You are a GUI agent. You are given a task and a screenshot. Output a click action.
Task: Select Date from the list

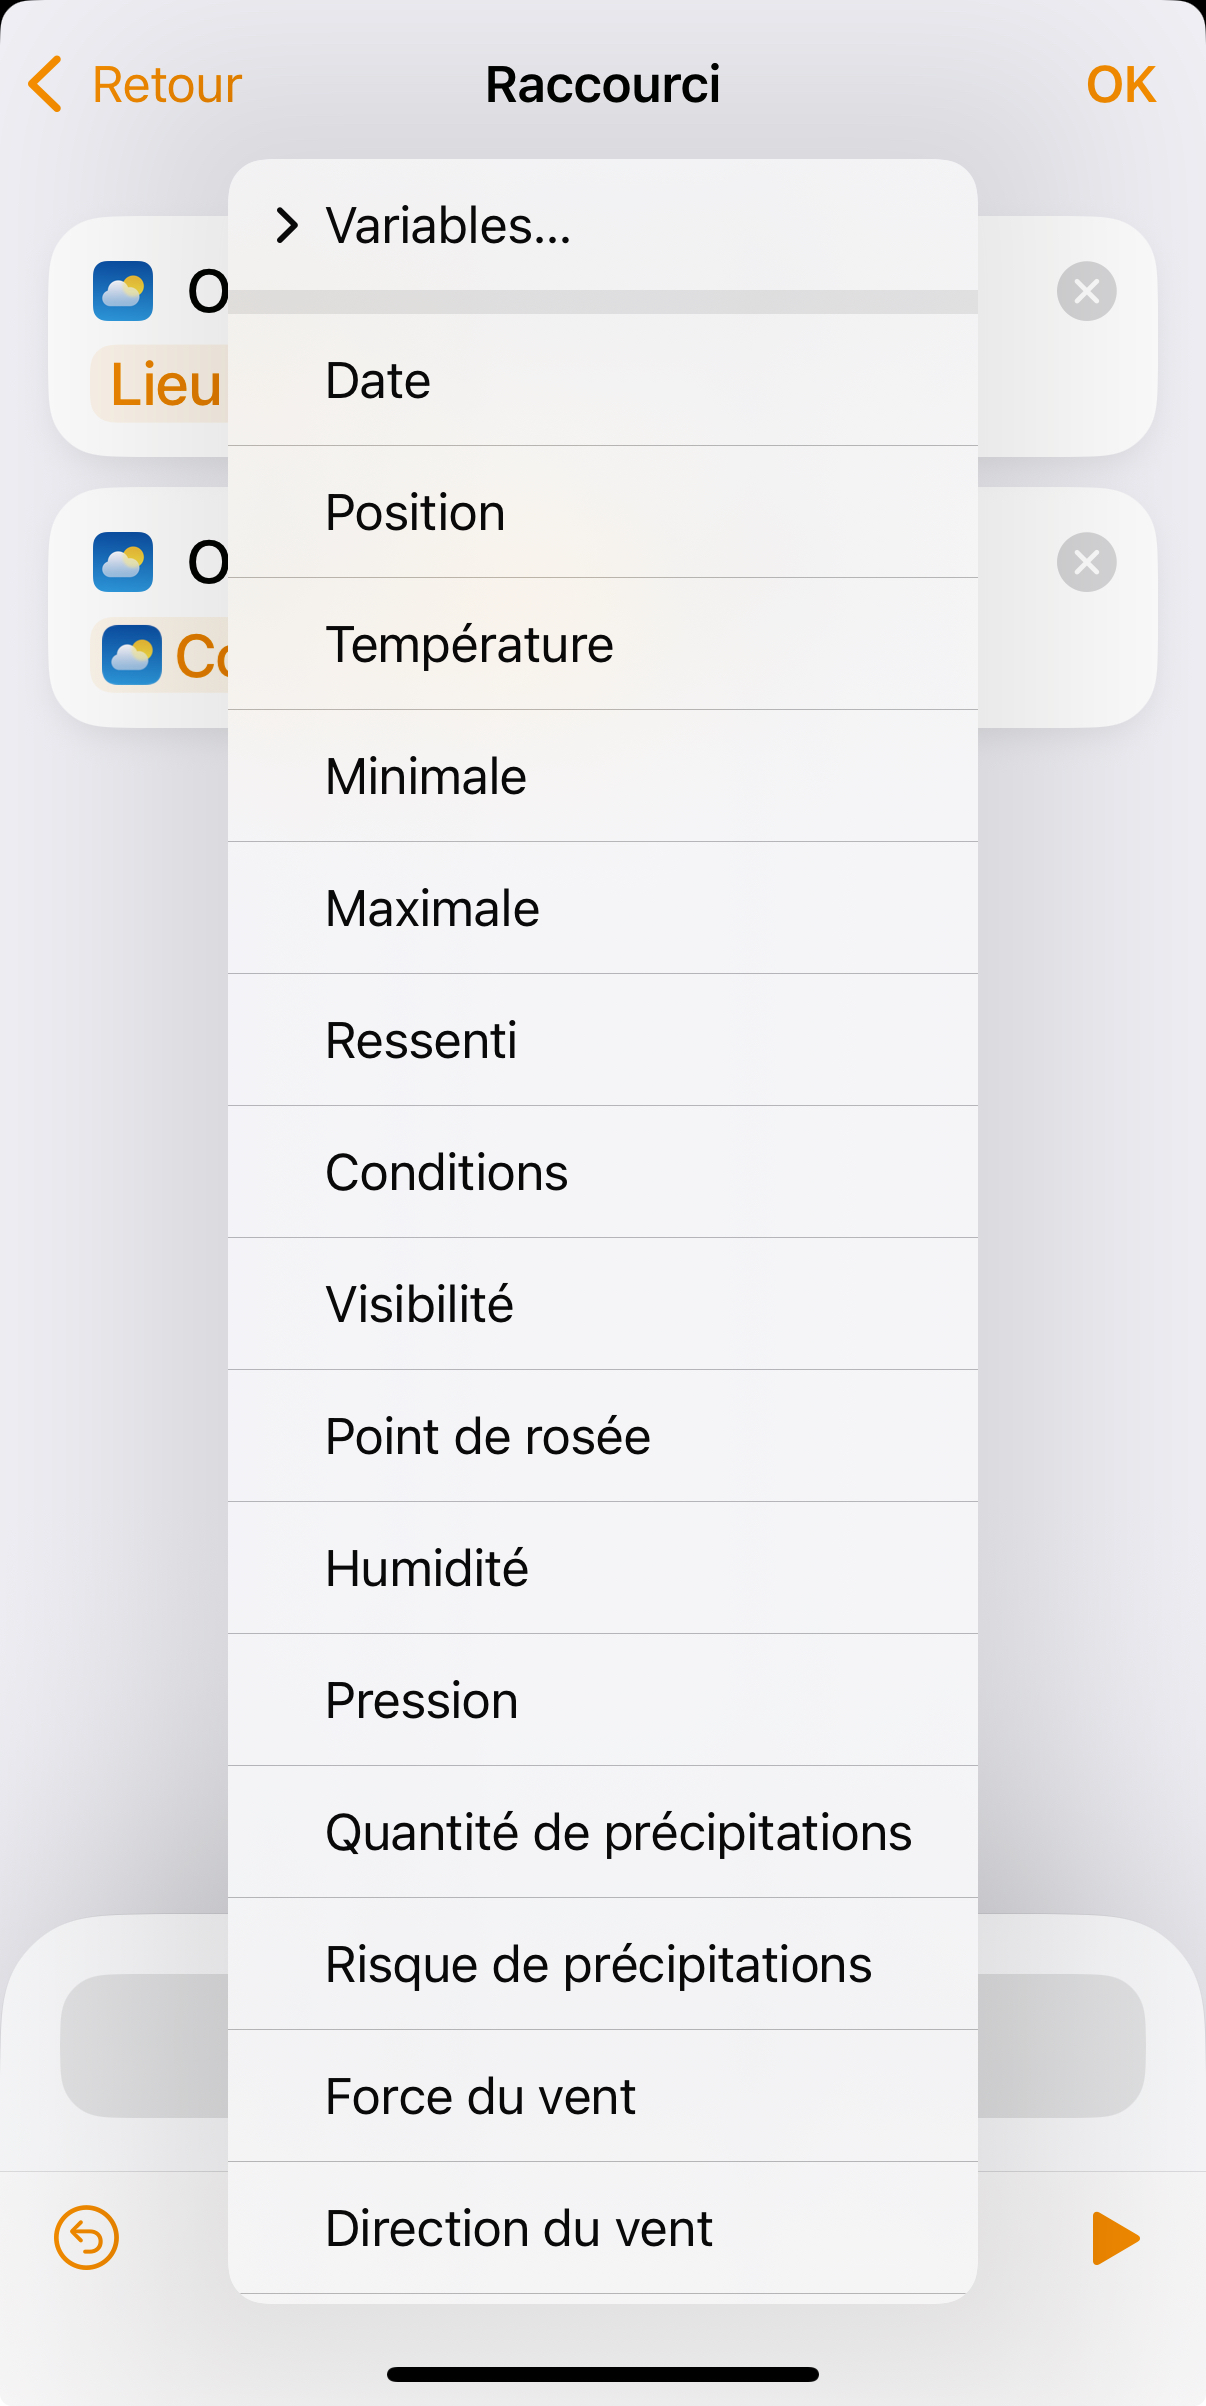click(603, 380)
